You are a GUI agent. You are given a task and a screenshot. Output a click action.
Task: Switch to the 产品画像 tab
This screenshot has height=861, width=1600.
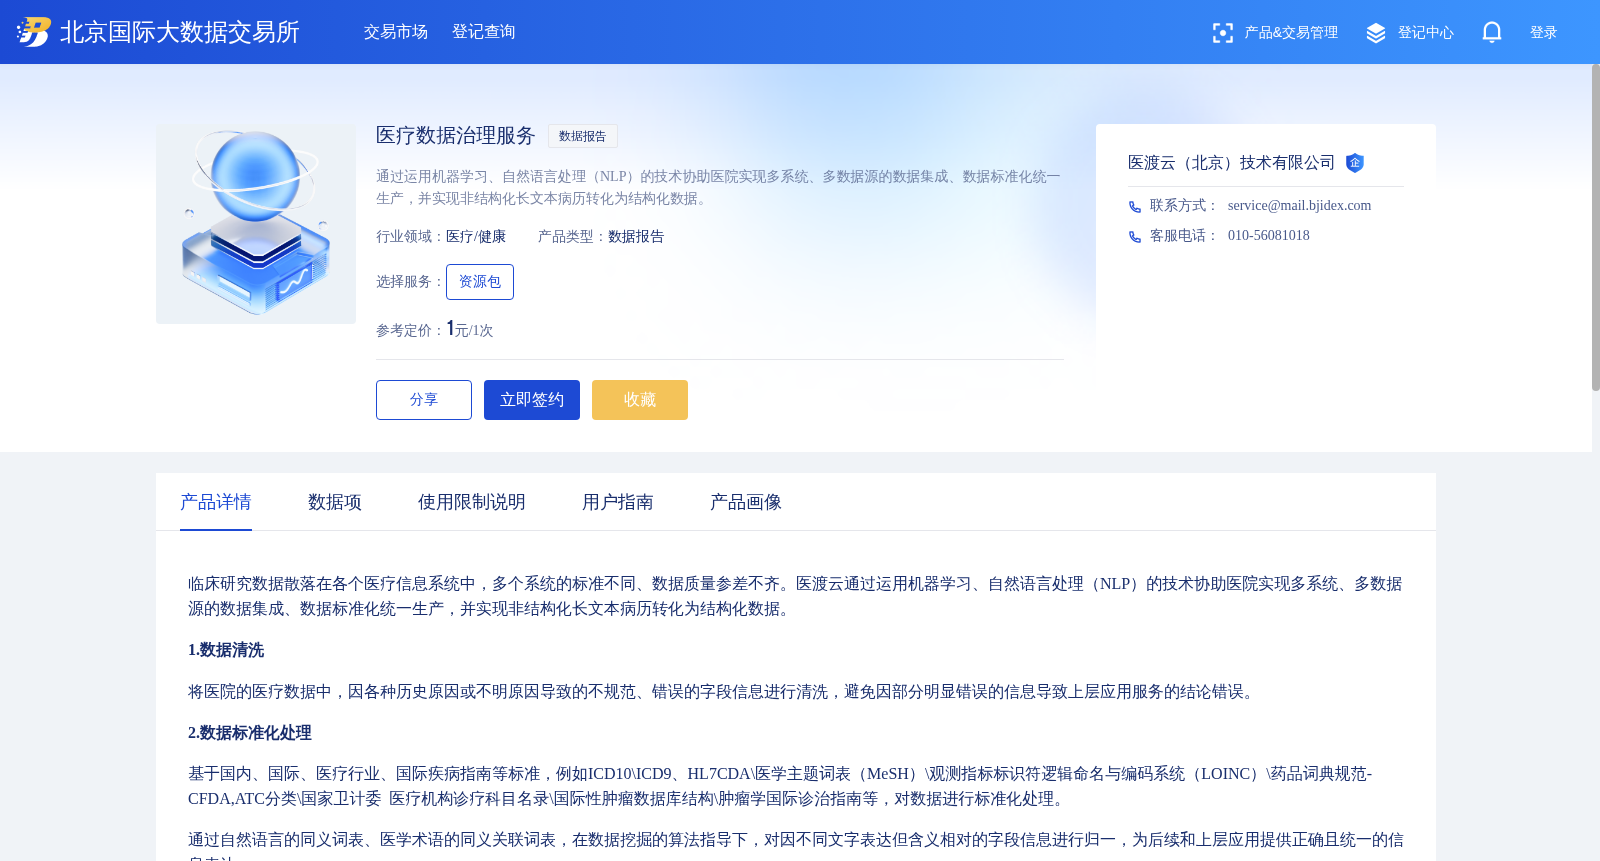tap(746, 502)
